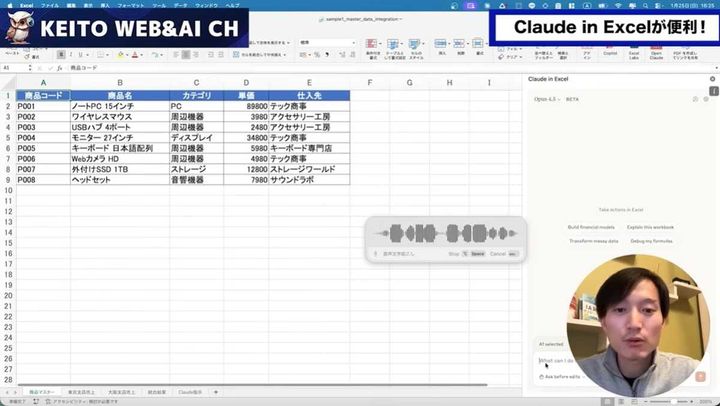Switch to 大阪支店売上 sheet tab
720x406 pixels.
pos(121,392)
